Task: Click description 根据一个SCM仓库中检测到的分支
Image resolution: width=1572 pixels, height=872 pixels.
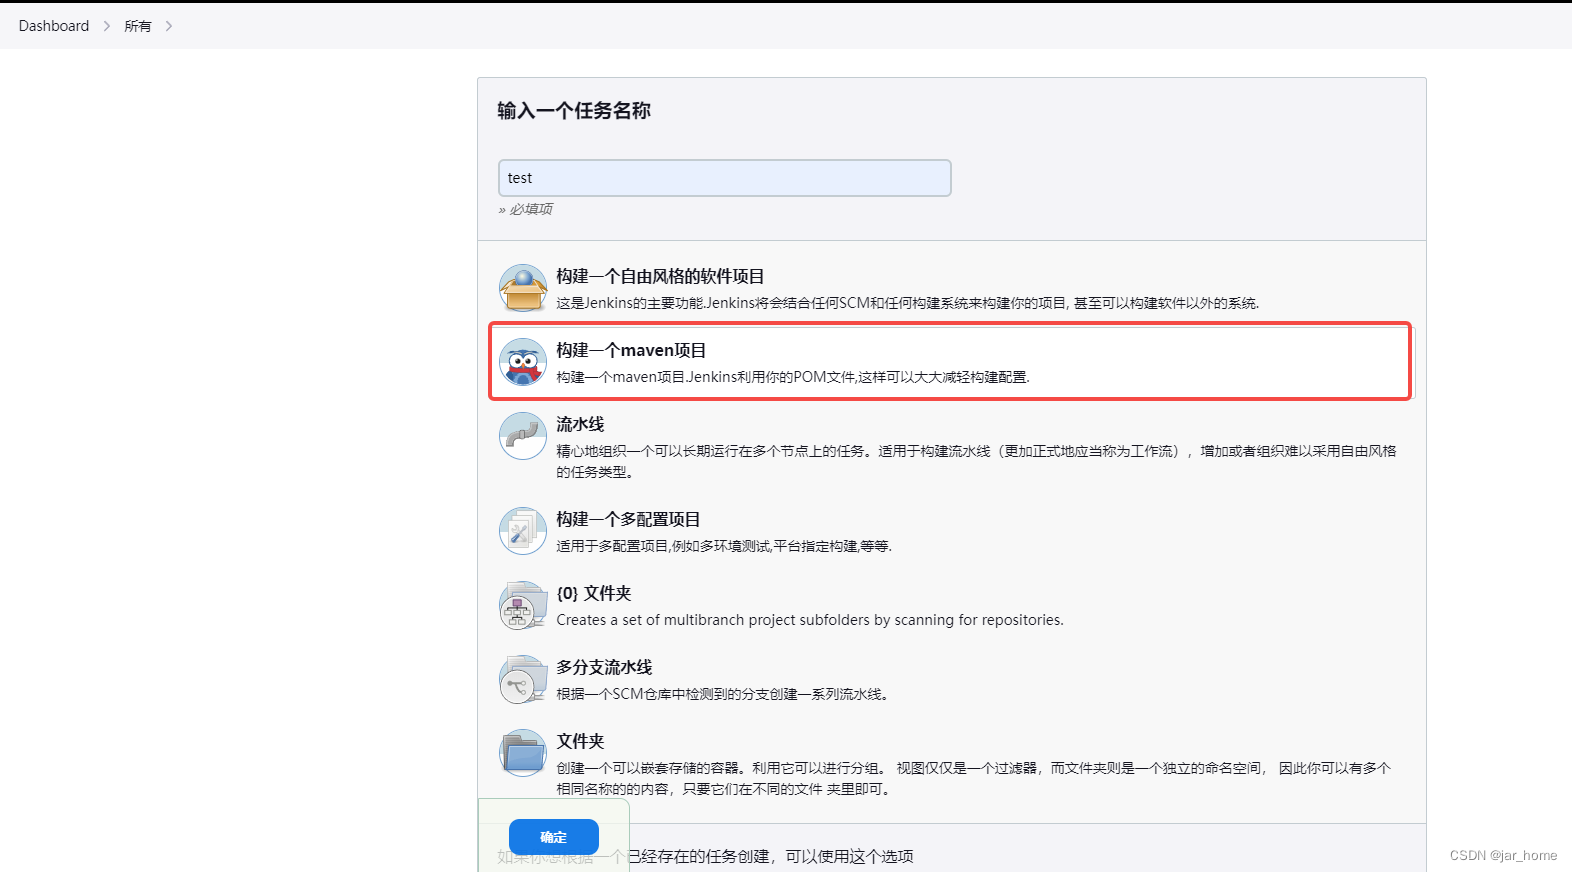Action: (x=722, y=694)
